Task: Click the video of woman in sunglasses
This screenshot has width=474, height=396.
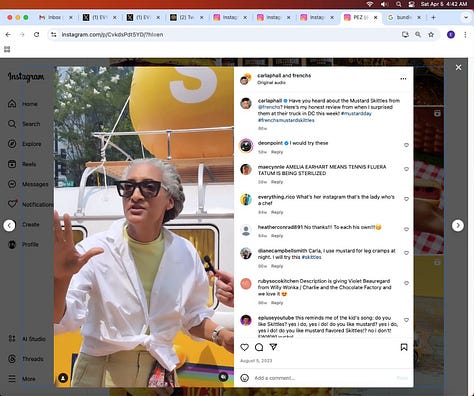Action: coord(144,227)
